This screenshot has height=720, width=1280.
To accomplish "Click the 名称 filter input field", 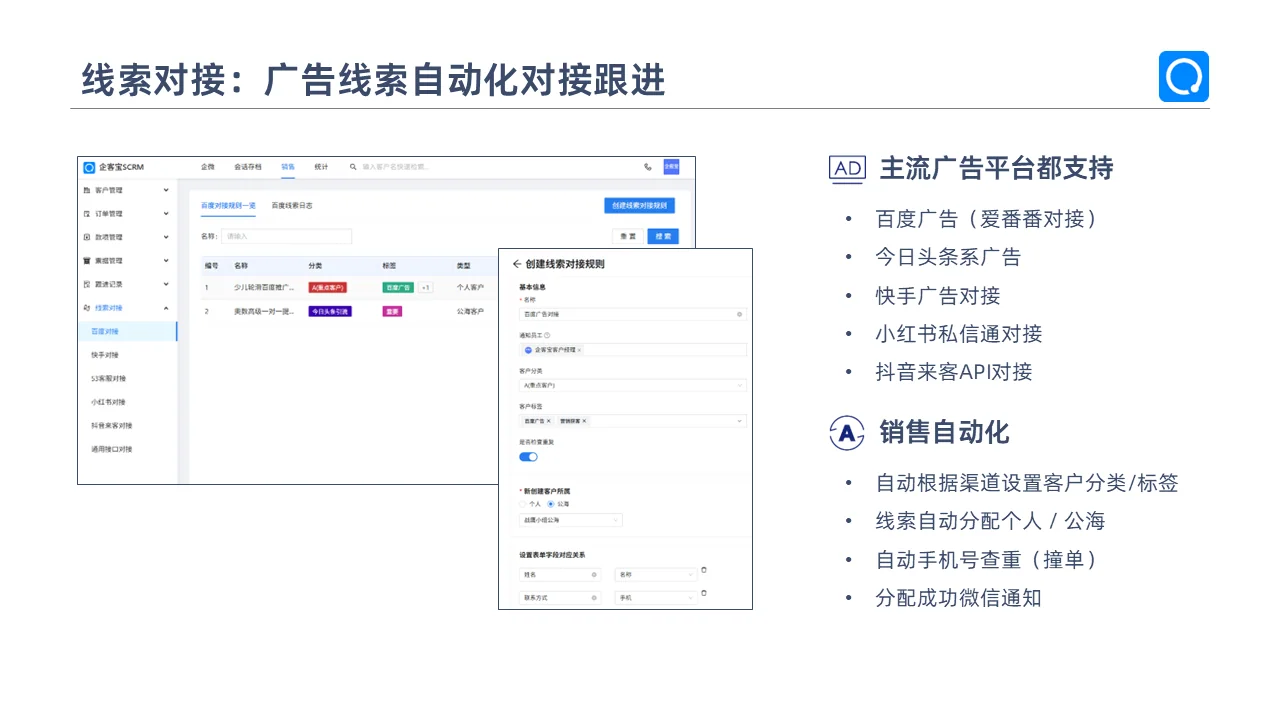I will (x=287, y=237).
